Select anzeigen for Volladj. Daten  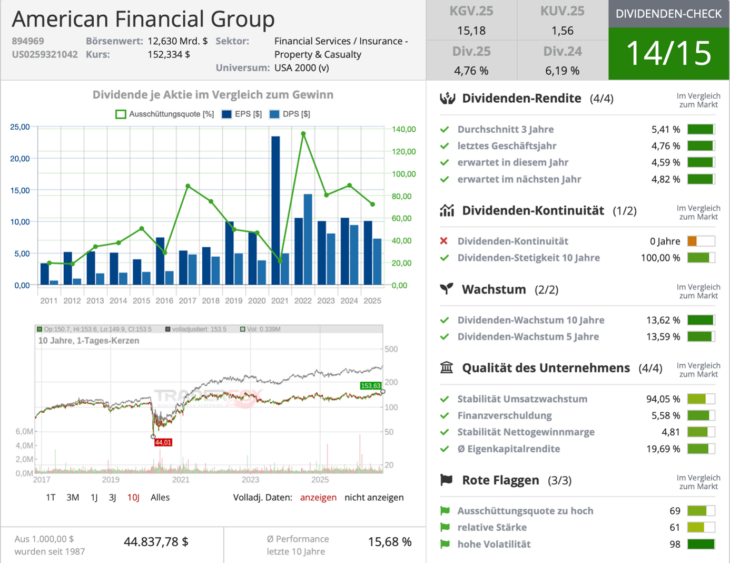coord(318,497)
